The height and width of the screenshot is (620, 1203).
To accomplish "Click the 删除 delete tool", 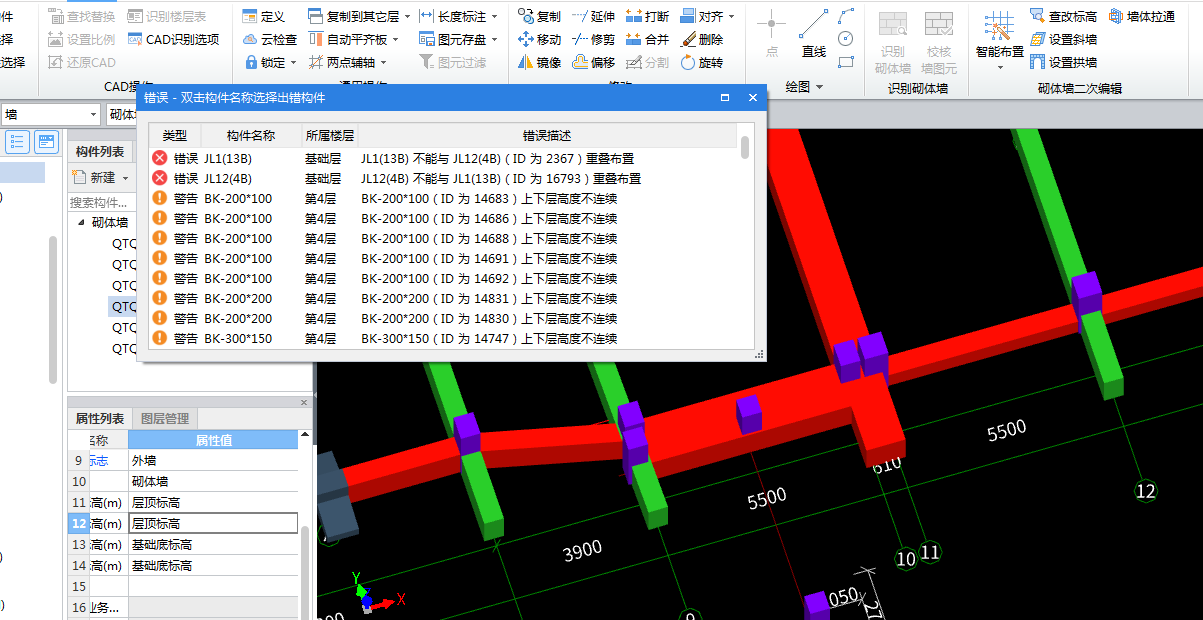I will pyautogui.click(x=700, y=39).
